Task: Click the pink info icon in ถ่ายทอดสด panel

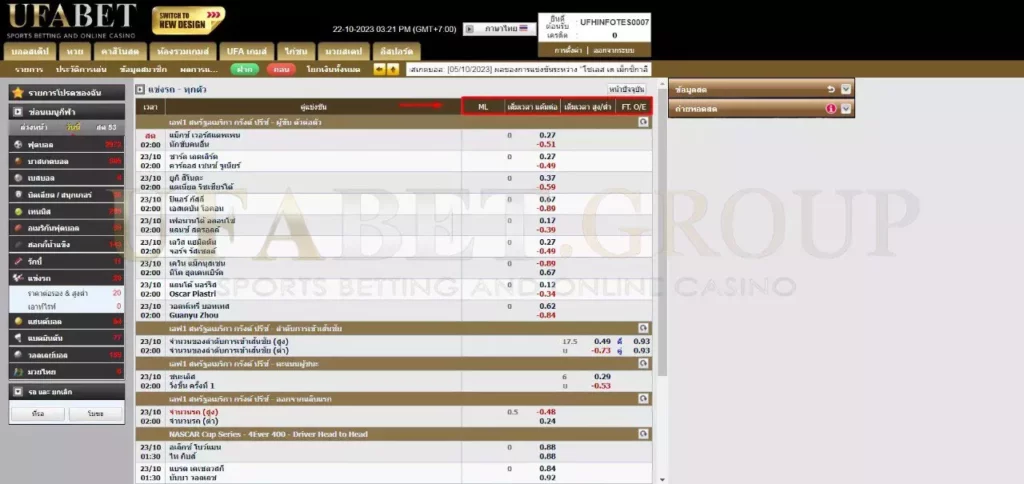Action: point(830,108)
